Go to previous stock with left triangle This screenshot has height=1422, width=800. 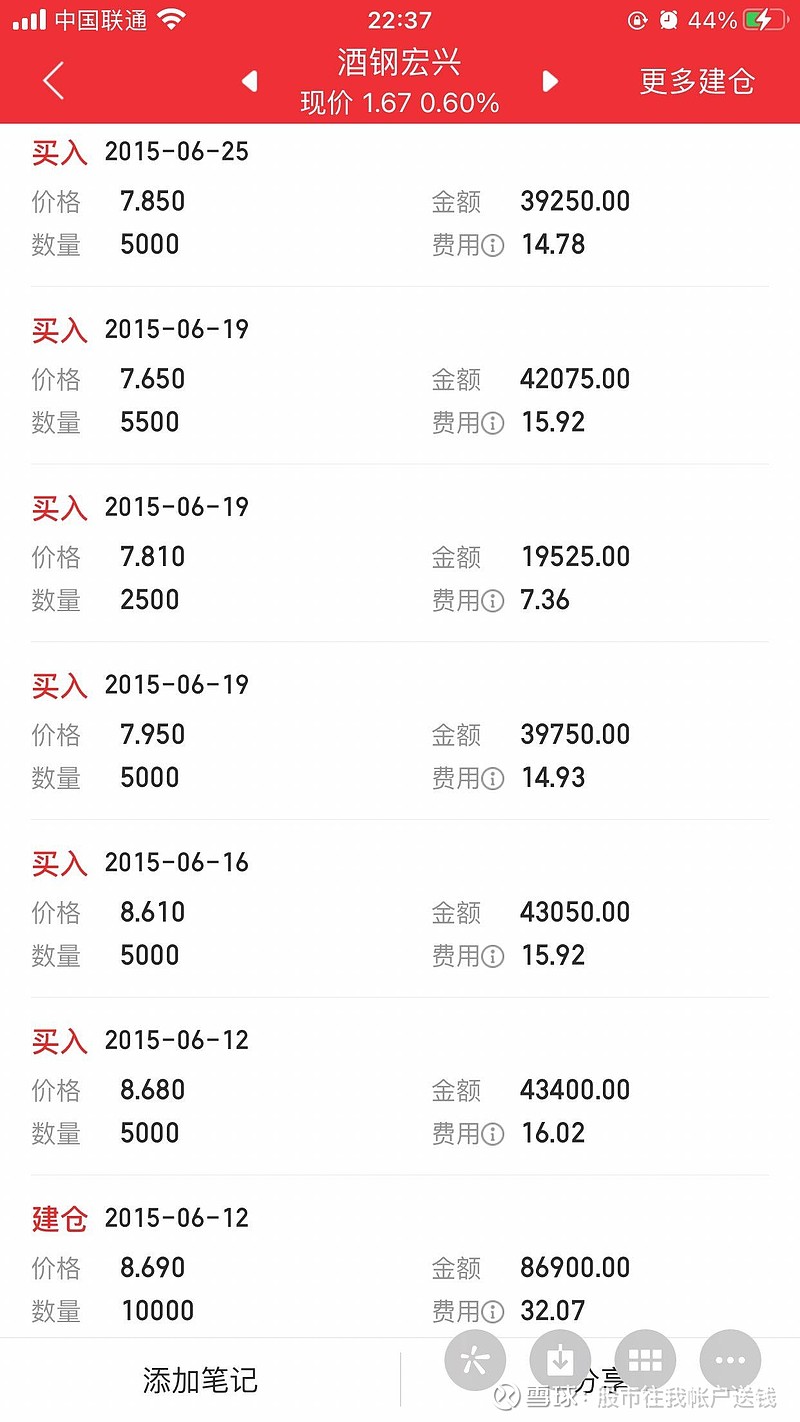tap(250, 81)
